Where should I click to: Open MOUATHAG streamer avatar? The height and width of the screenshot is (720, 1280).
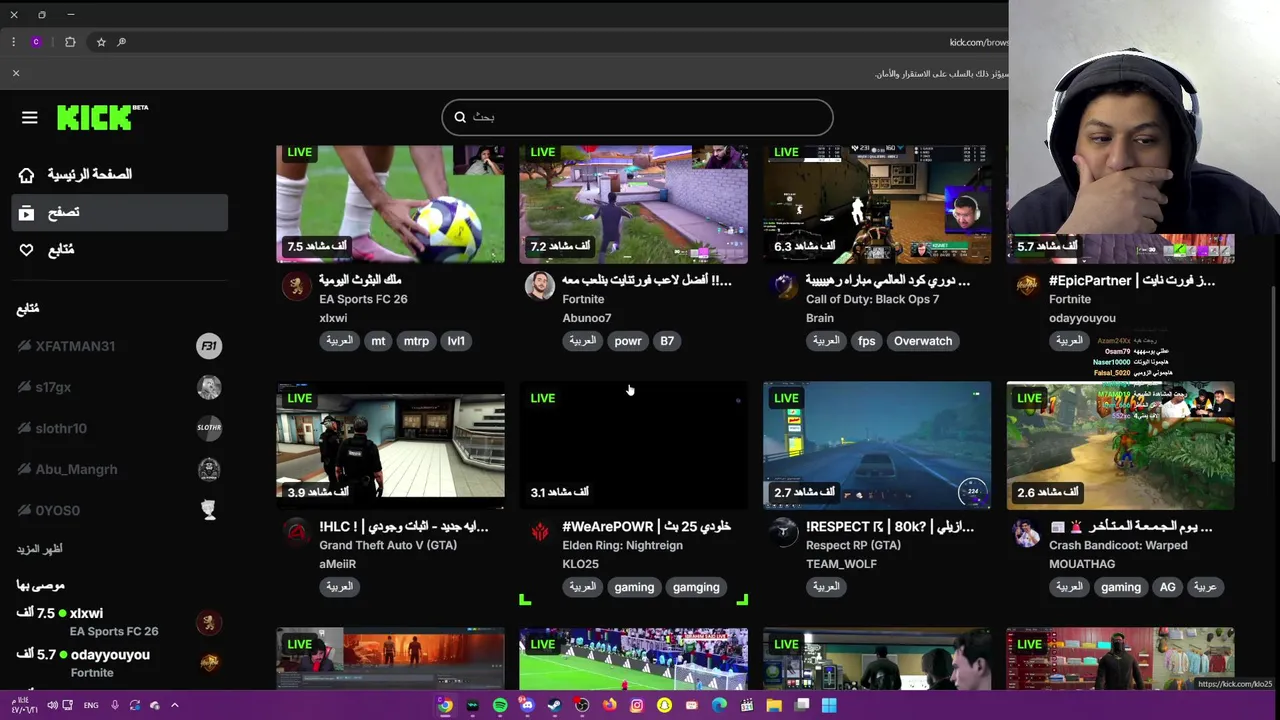1026,532
